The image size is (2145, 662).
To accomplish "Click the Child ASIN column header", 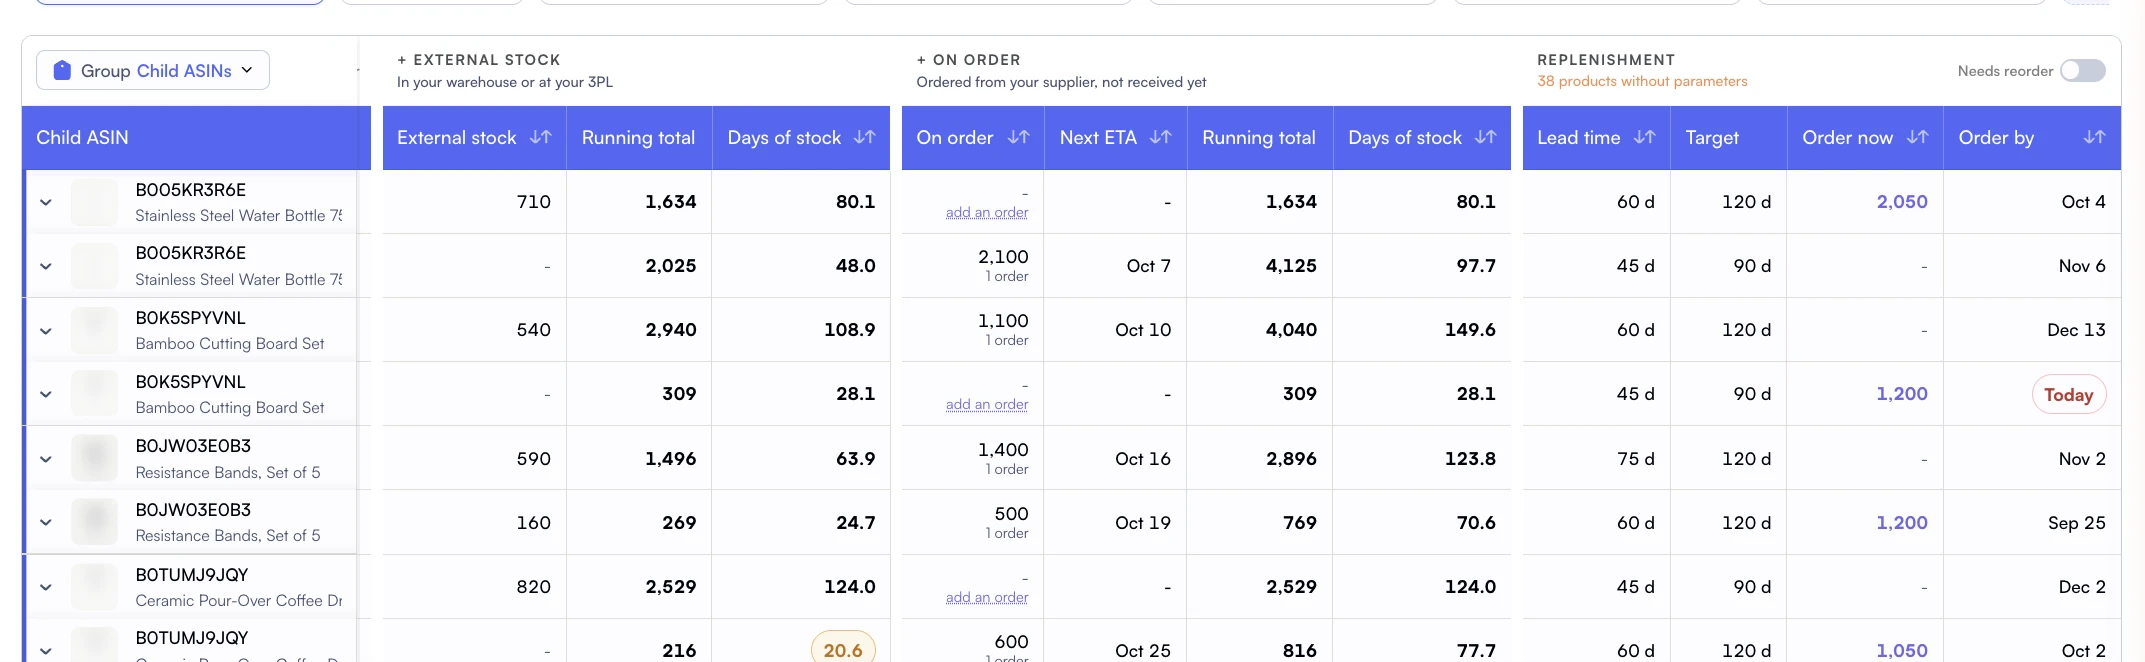I will coord(196,138).
